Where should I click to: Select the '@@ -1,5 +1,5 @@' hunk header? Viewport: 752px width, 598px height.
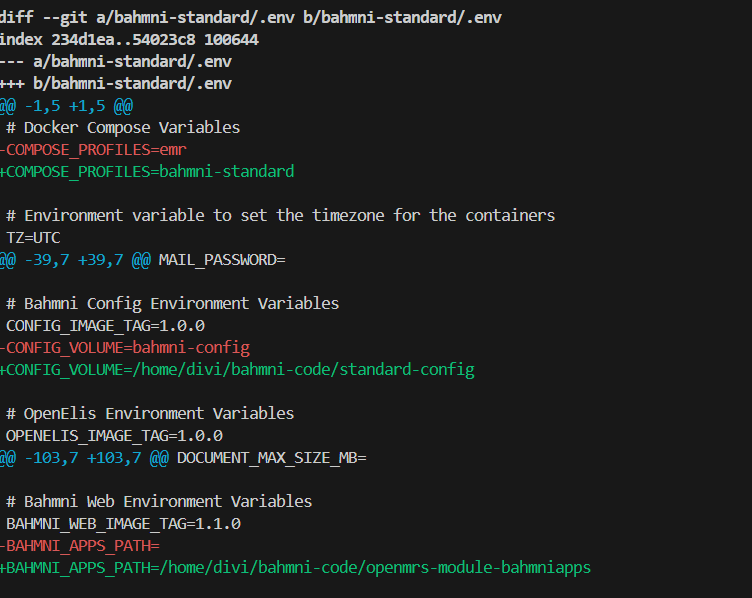pyautogui.click(x=66, y=105)
